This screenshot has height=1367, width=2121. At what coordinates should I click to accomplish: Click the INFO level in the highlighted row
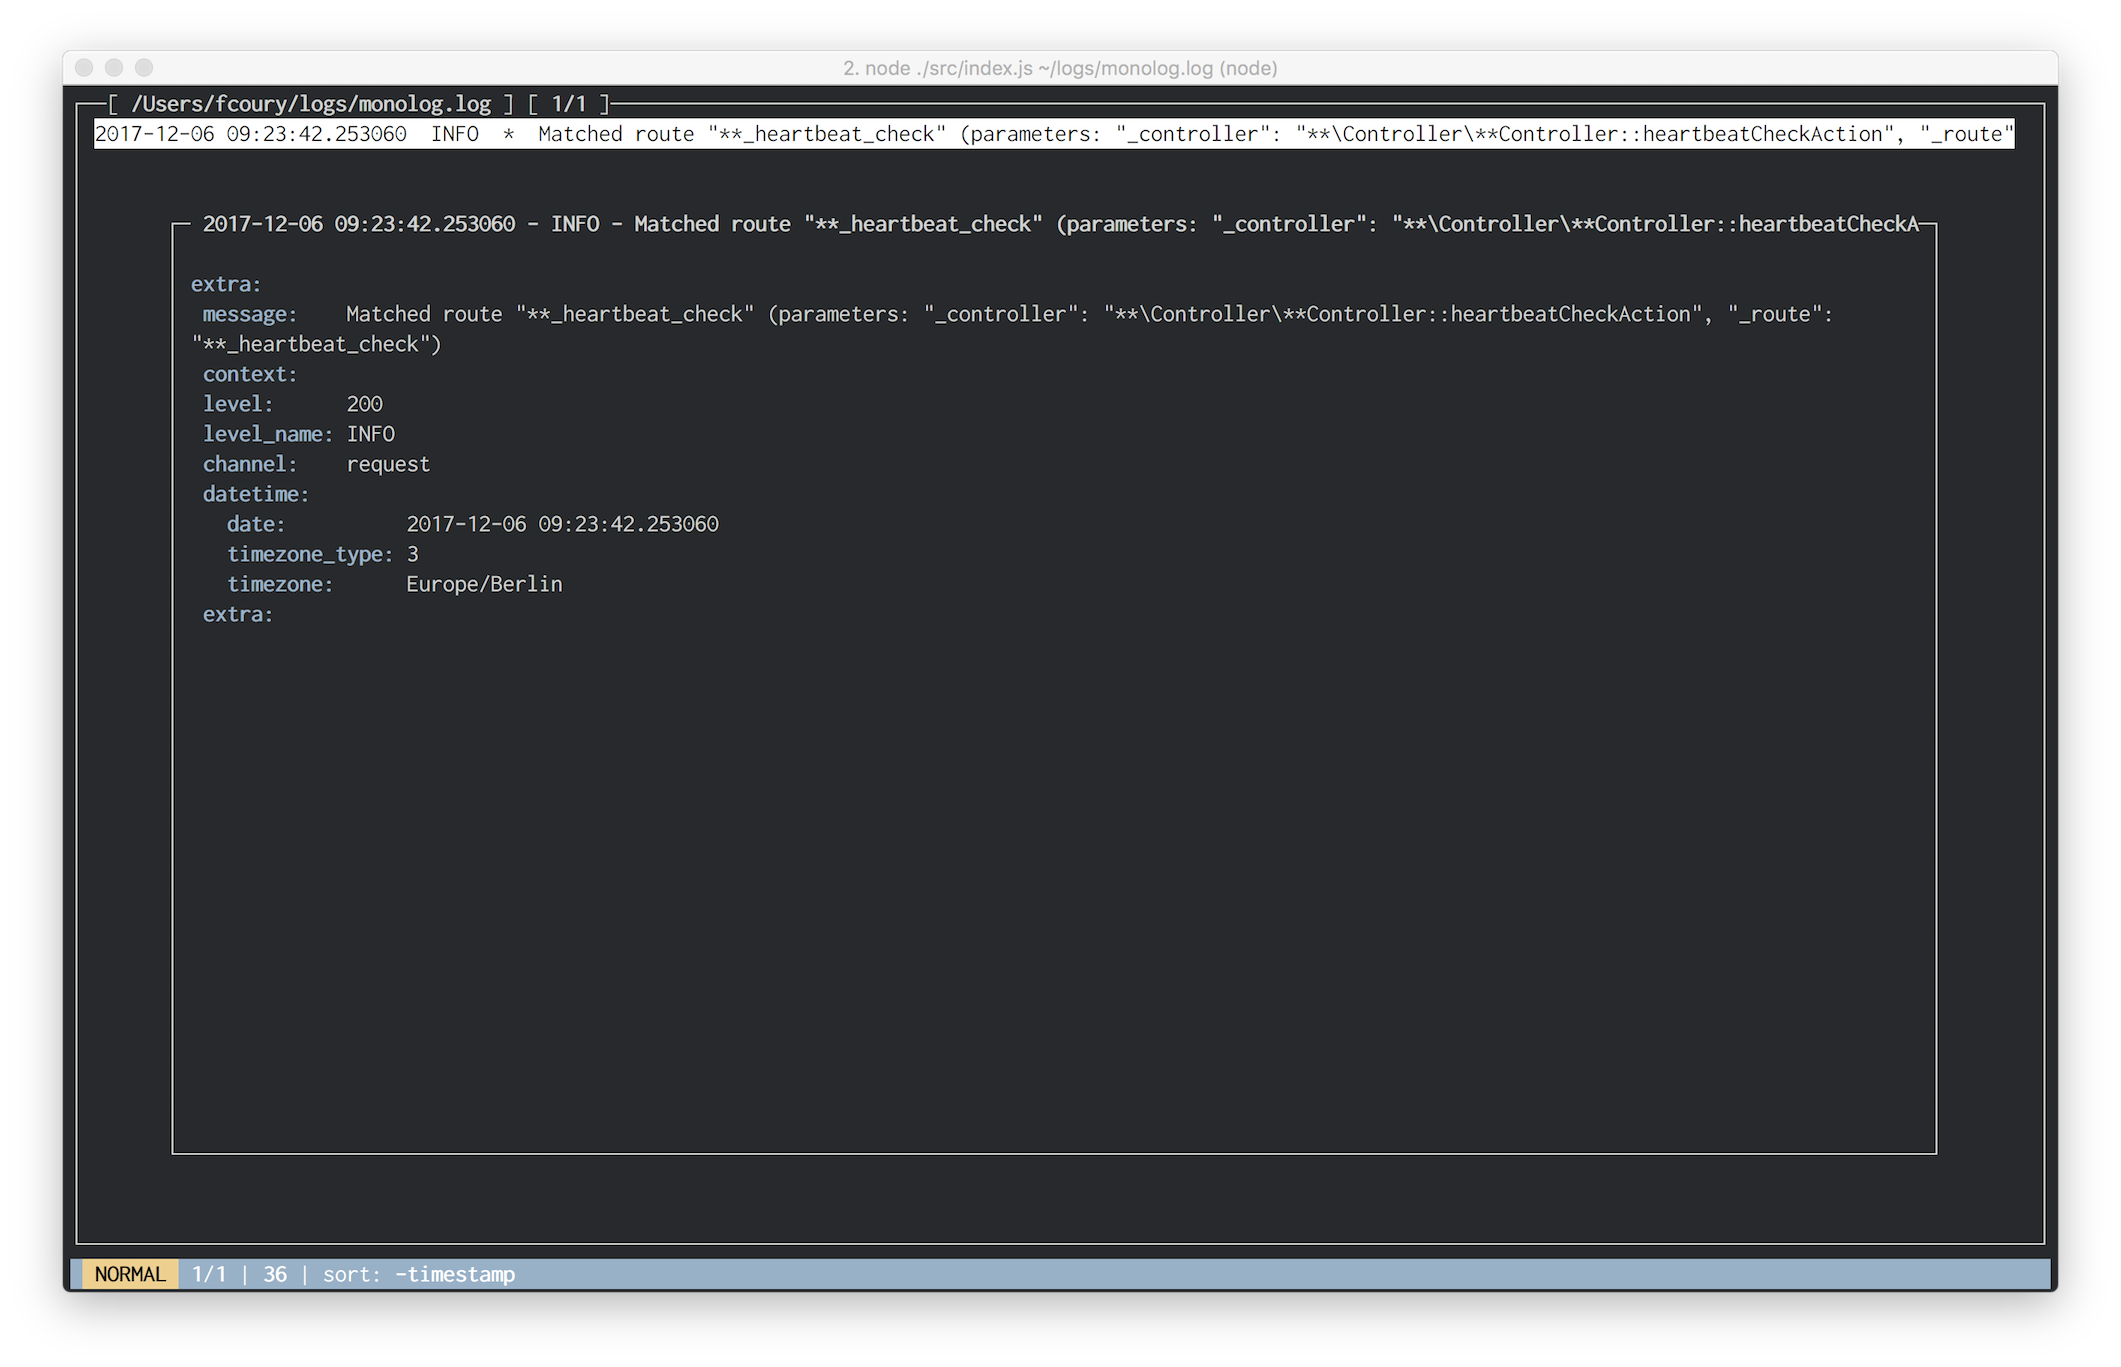[455, 134]
